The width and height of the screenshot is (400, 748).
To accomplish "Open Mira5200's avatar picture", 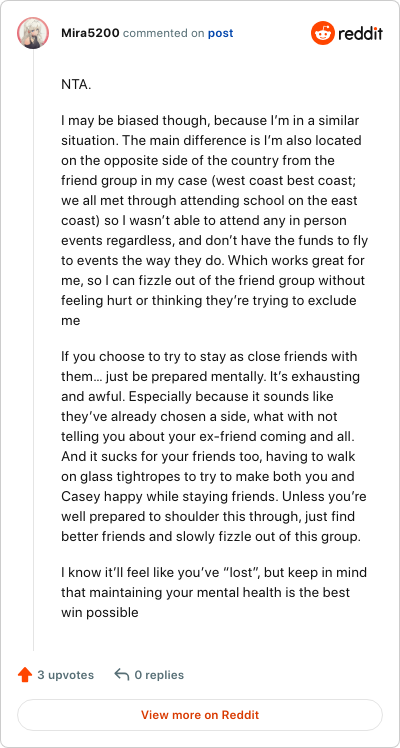I will coord(33,33).
